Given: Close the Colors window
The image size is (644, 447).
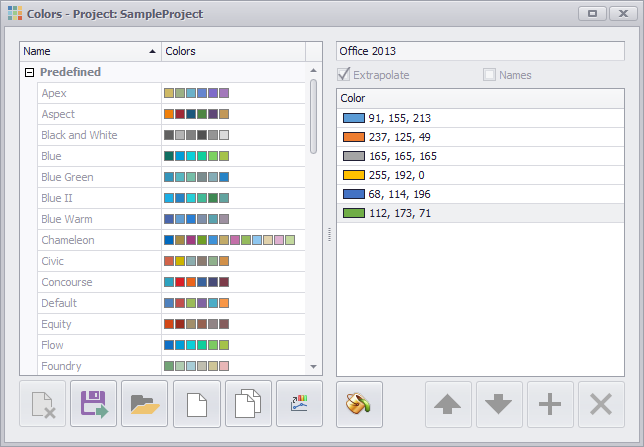Looking at the screenshot, I should (x=623, y=14).
